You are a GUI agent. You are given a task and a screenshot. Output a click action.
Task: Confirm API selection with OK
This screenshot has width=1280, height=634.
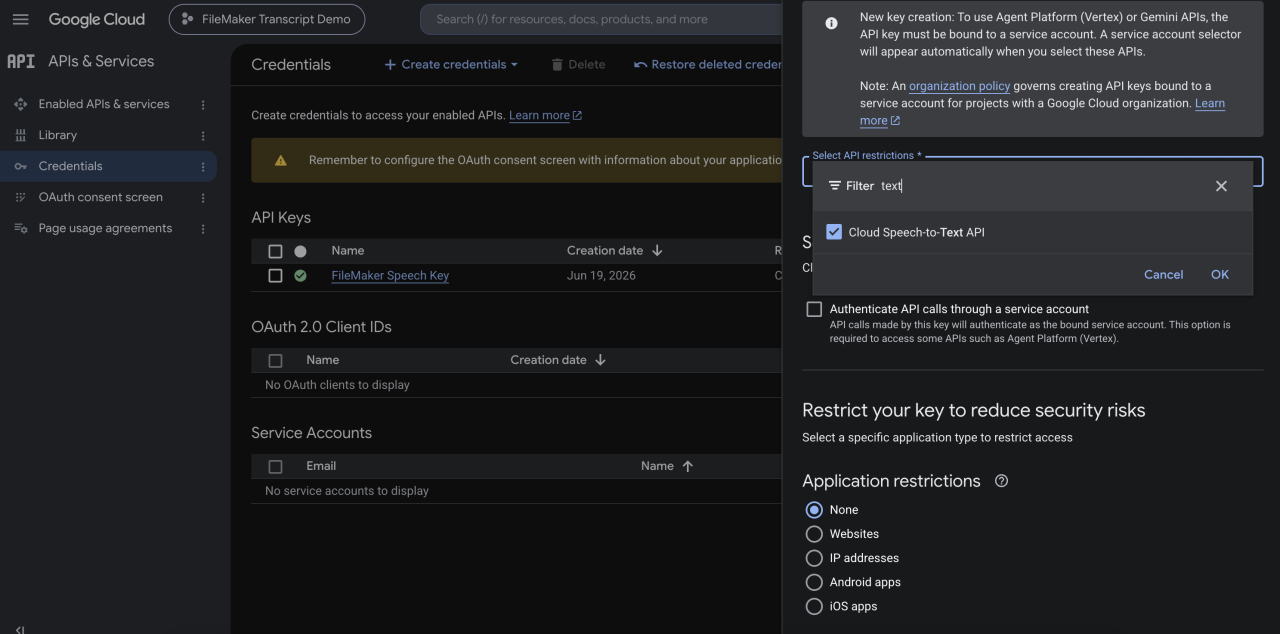(1220, 274)
